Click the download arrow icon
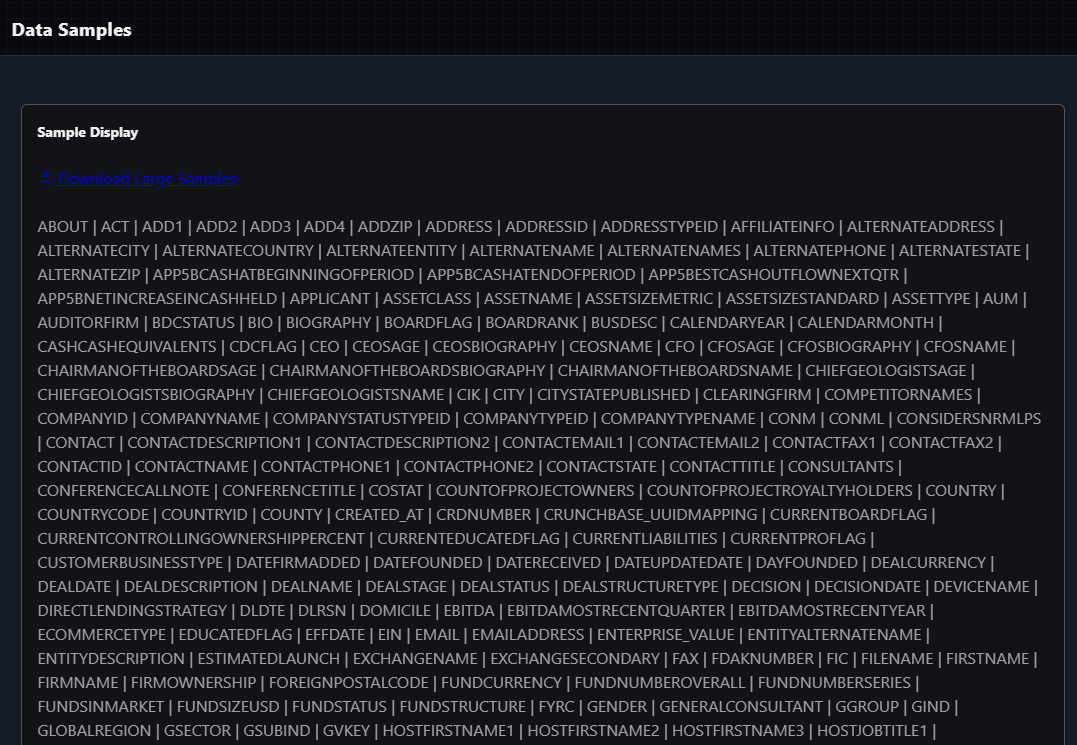1077x745 pixels. click(46, 178)
